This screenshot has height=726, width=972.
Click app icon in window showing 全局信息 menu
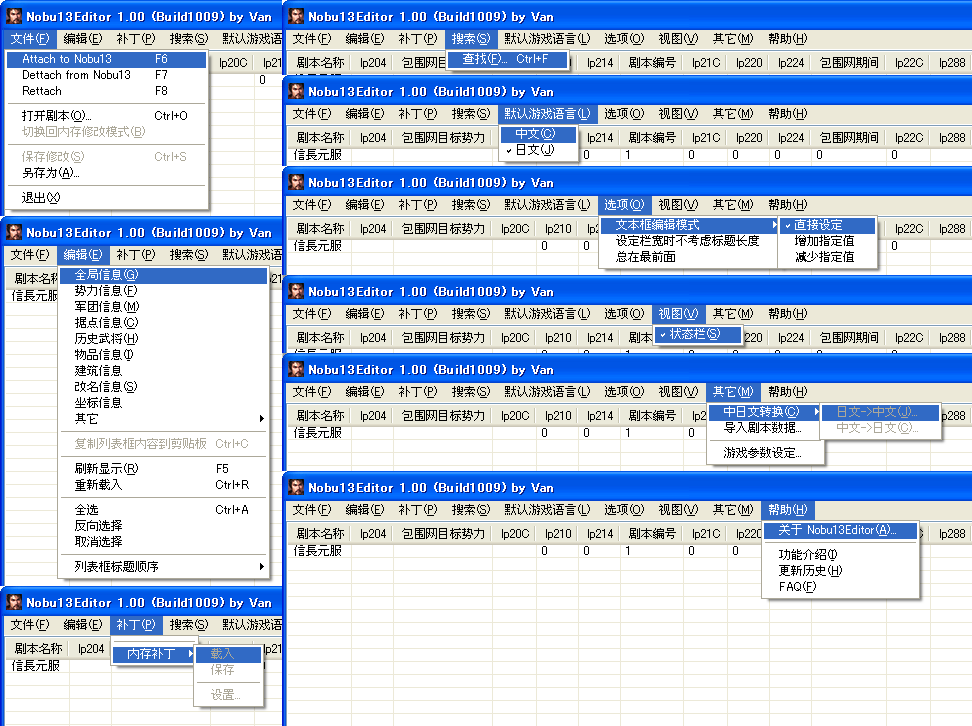click(14, 232)
